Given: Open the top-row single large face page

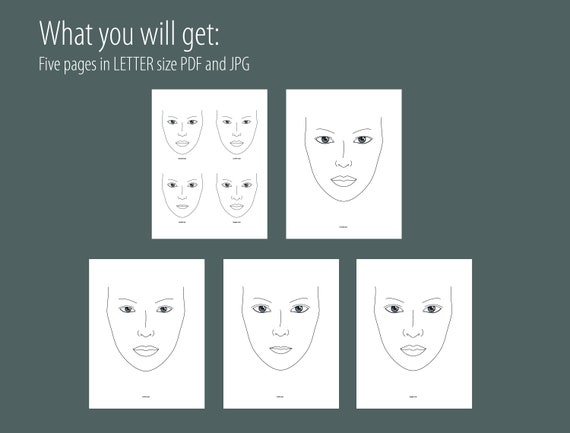Looking at the screenshot, I should pyautogui.click(x=344, y=164).
